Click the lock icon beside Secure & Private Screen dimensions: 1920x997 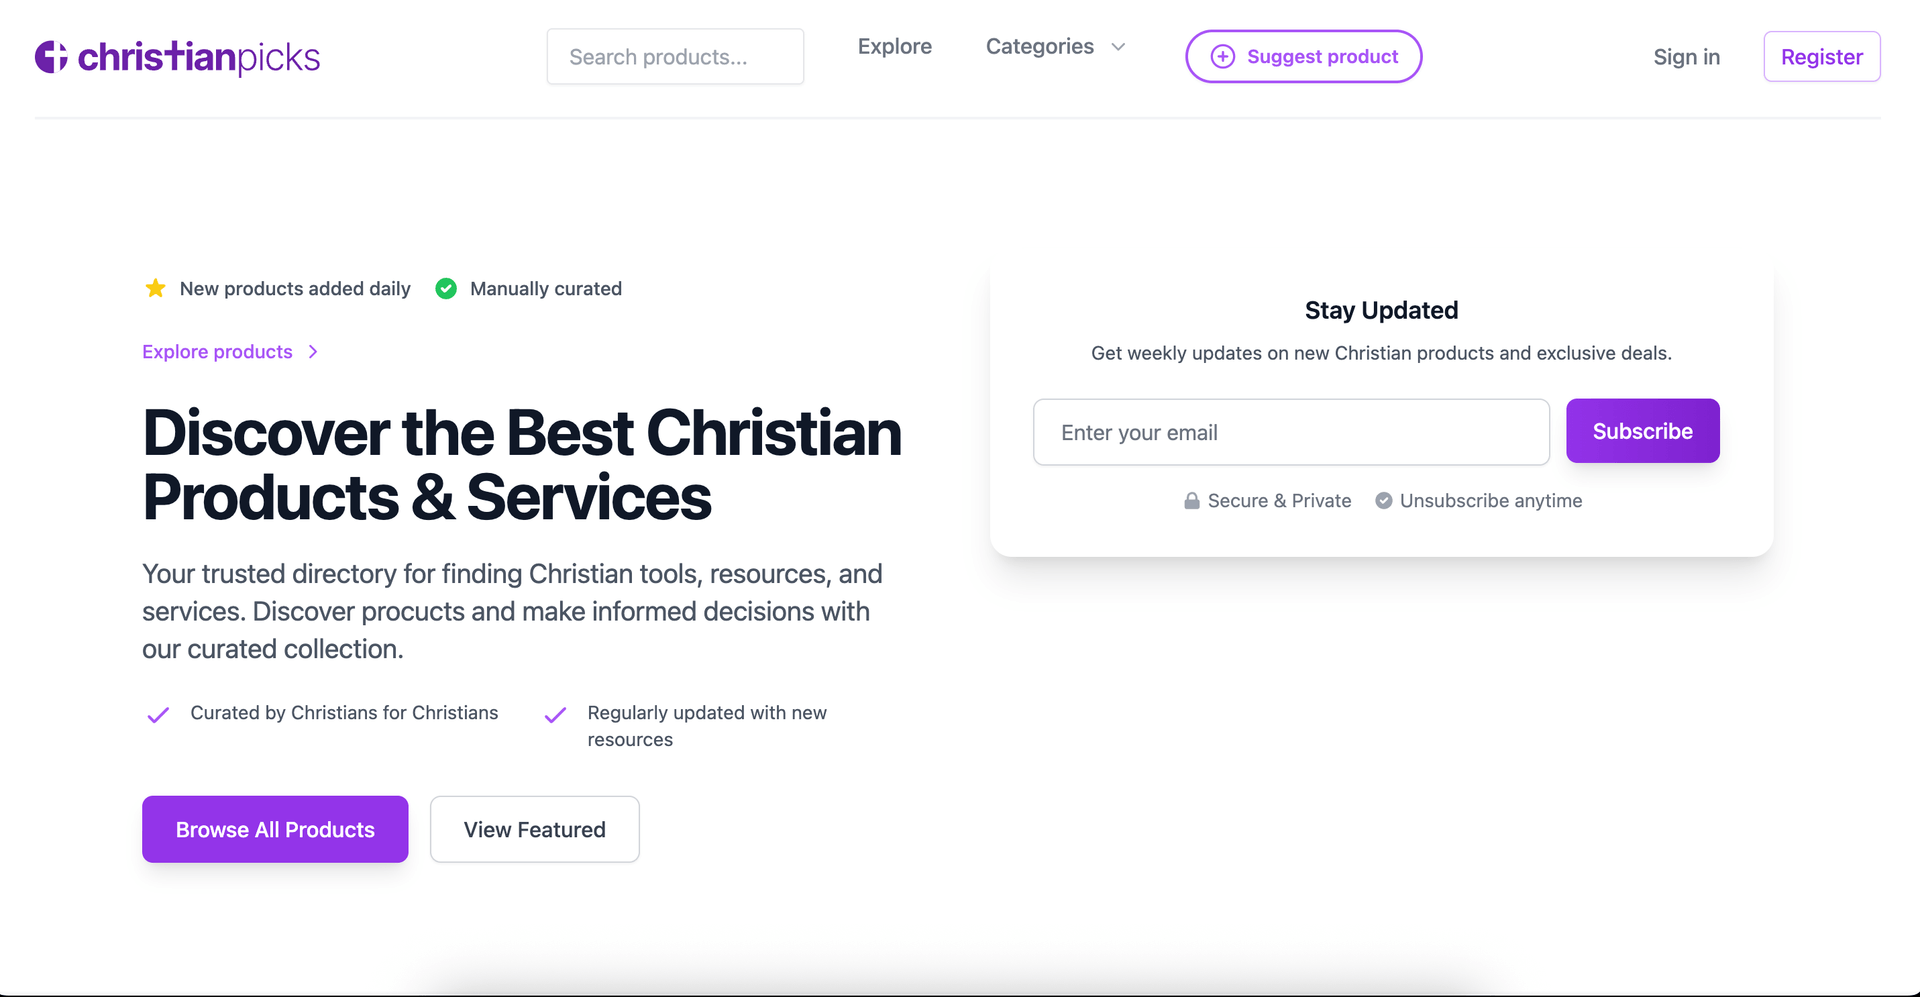tap(1191, 501)
